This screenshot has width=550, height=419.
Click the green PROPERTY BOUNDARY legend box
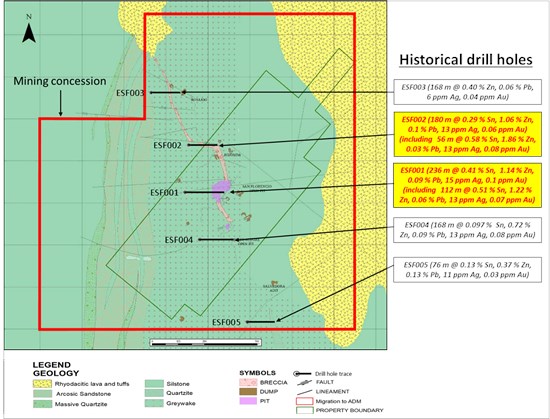click(304, 410)
